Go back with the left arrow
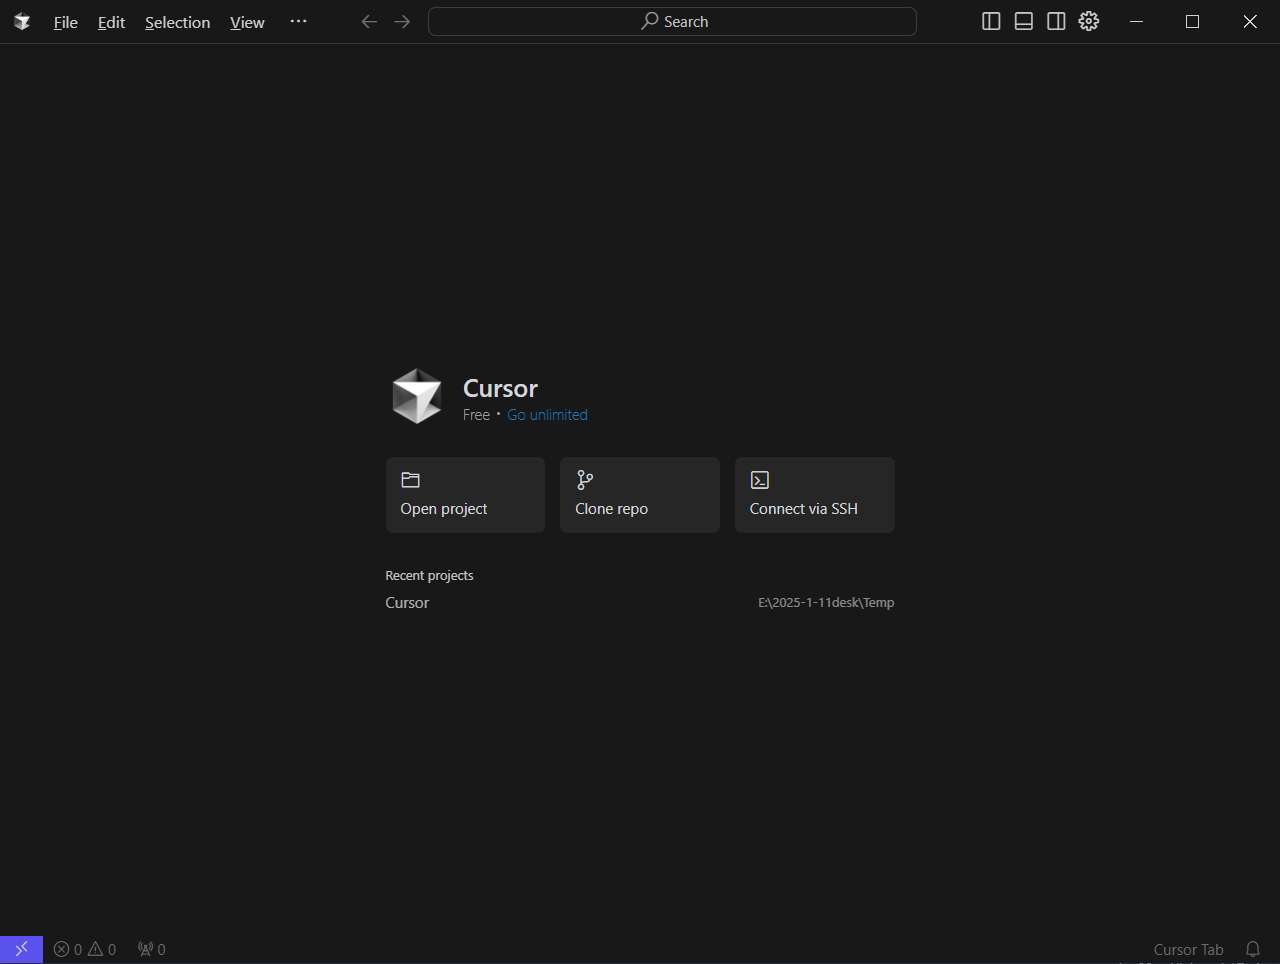Screen dimensions: 1280x964 [x=369, y=22]
